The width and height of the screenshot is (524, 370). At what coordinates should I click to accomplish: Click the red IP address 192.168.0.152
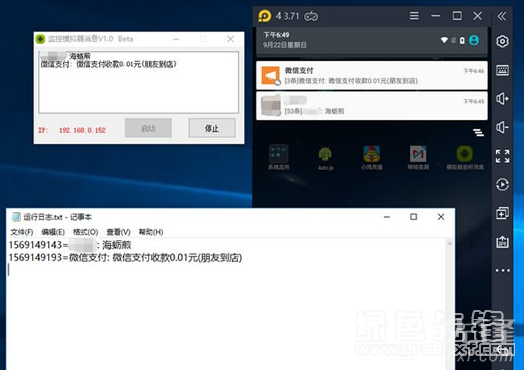tap(82, 130)
